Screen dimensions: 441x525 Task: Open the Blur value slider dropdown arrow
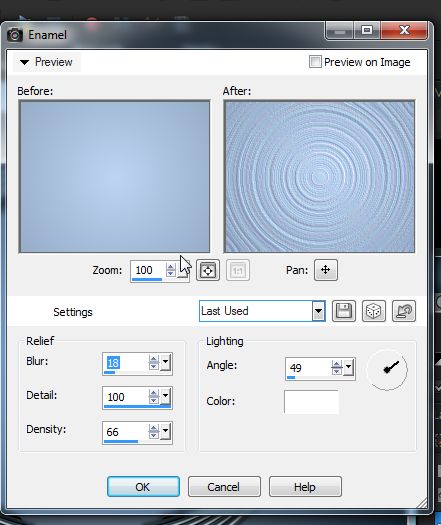click(166, 362)
